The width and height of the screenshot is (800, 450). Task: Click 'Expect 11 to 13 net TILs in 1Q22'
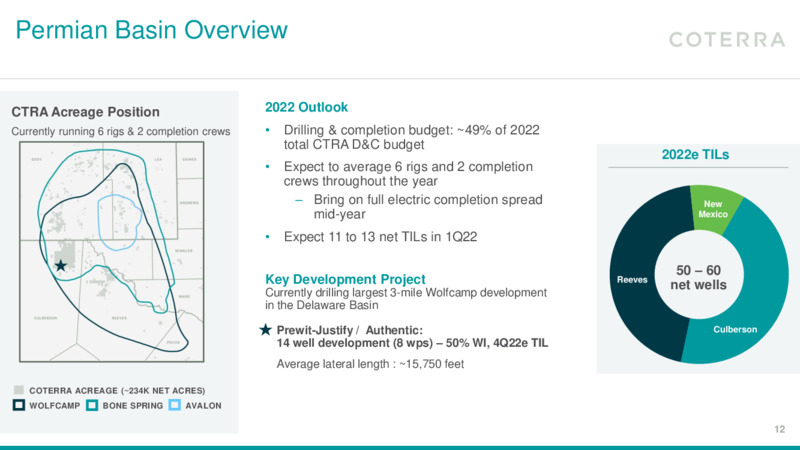[380, 237]
